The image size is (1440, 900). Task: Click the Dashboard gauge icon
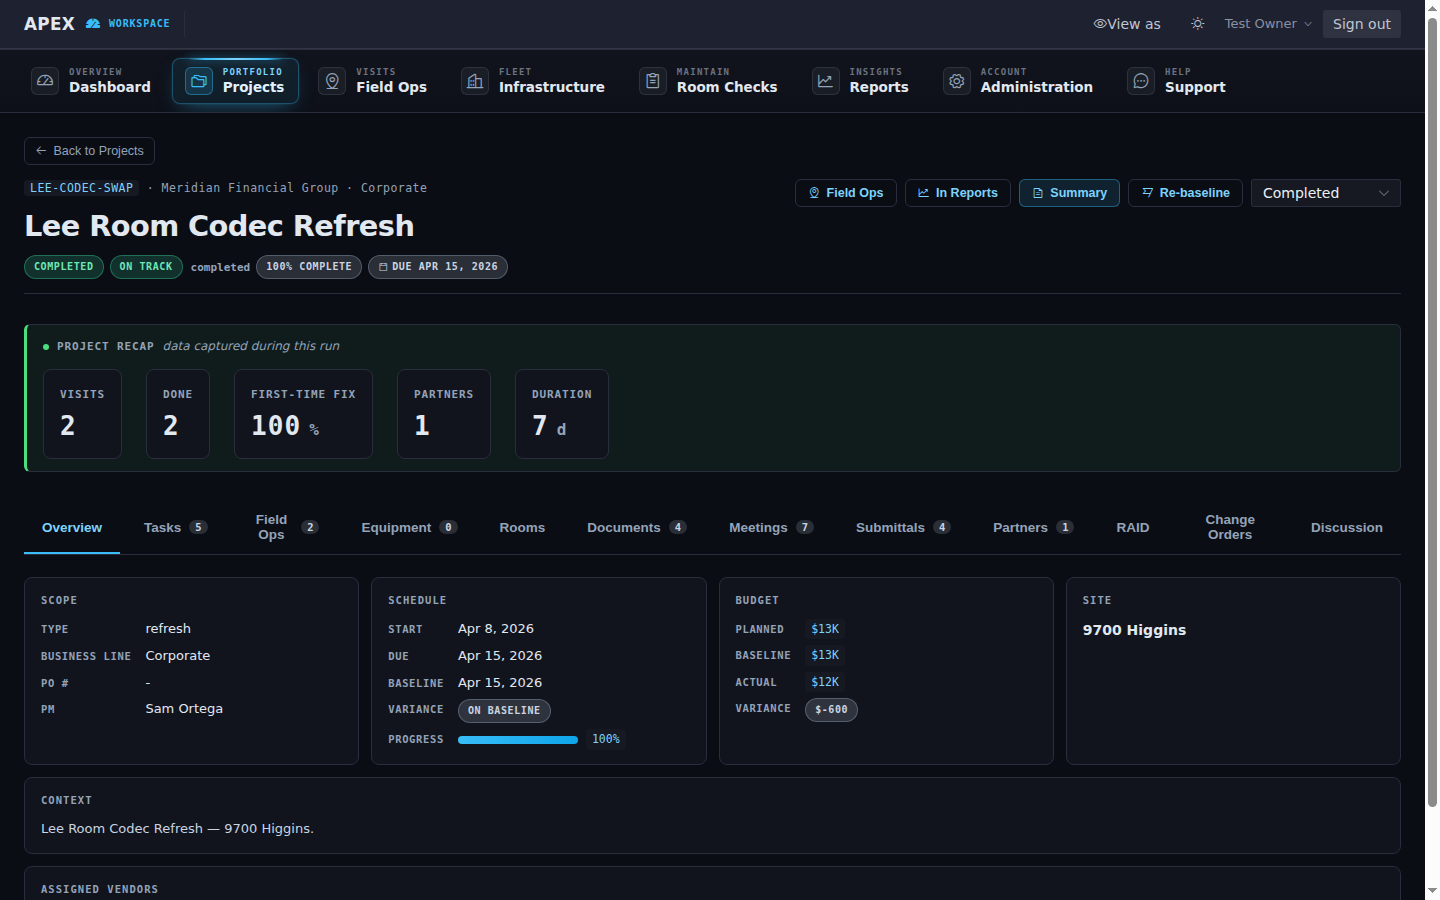[x=45, y=81]
